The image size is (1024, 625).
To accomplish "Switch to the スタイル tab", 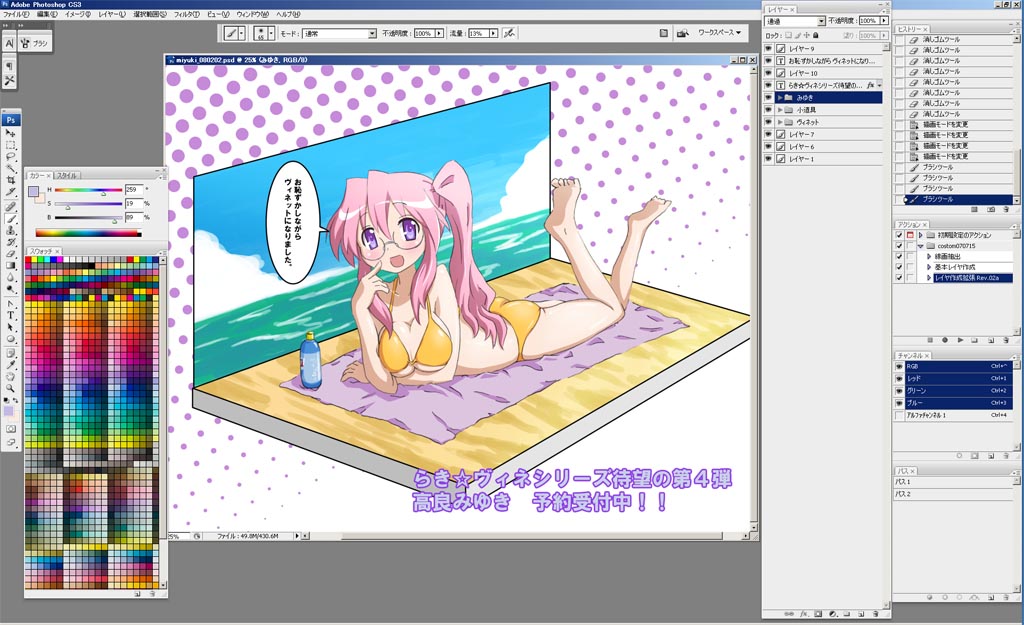I will tap(67, 176).
